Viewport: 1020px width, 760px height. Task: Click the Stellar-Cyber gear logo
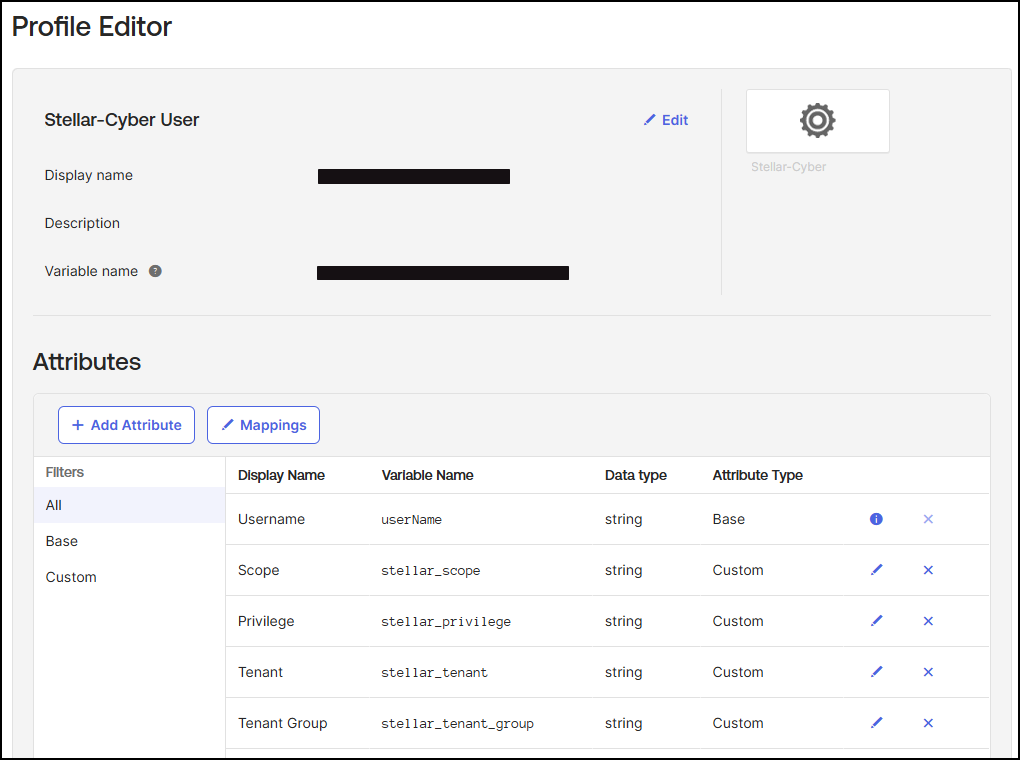(817, 121)
